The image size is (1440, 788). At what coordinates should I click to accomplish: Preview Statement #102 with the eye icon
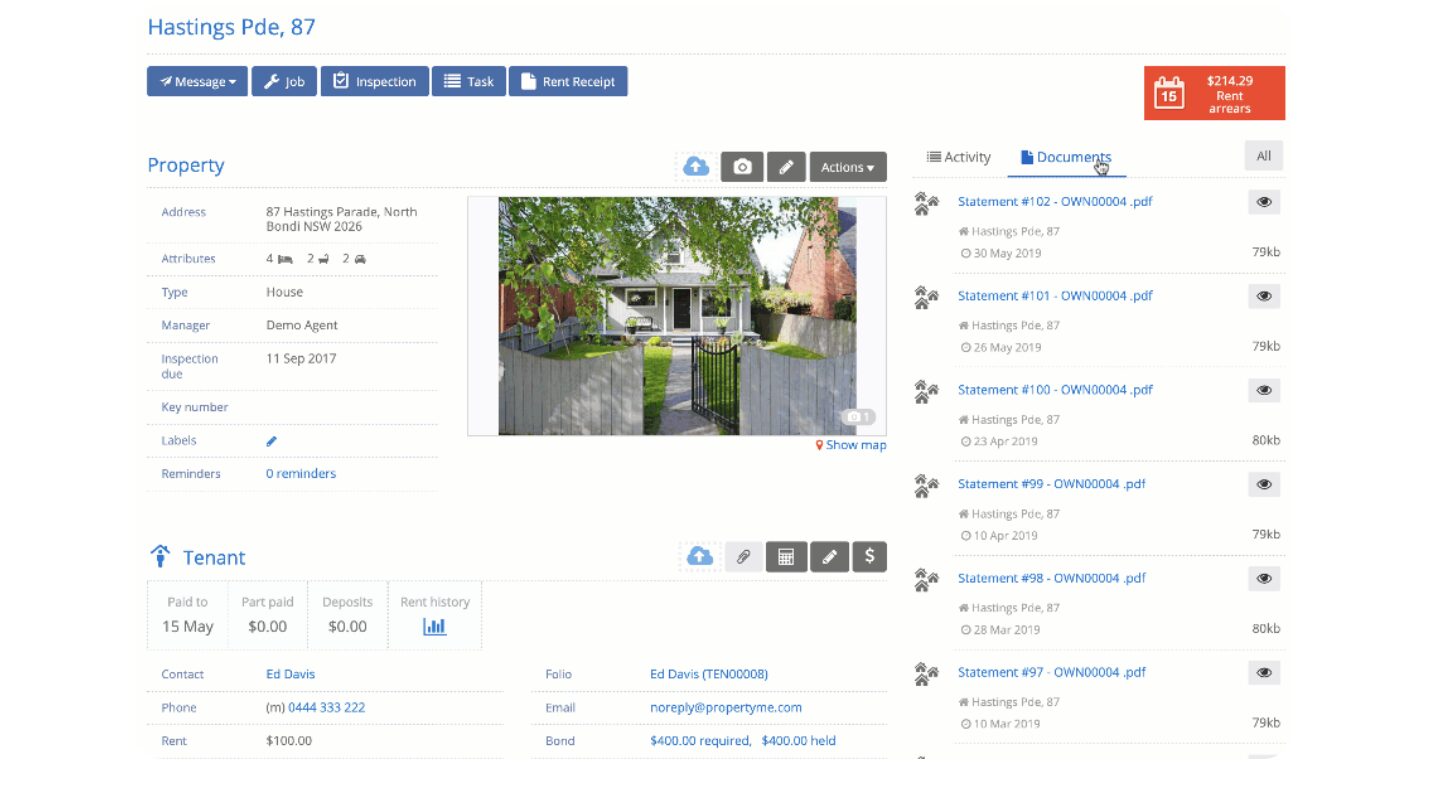tap(1264, 202)
